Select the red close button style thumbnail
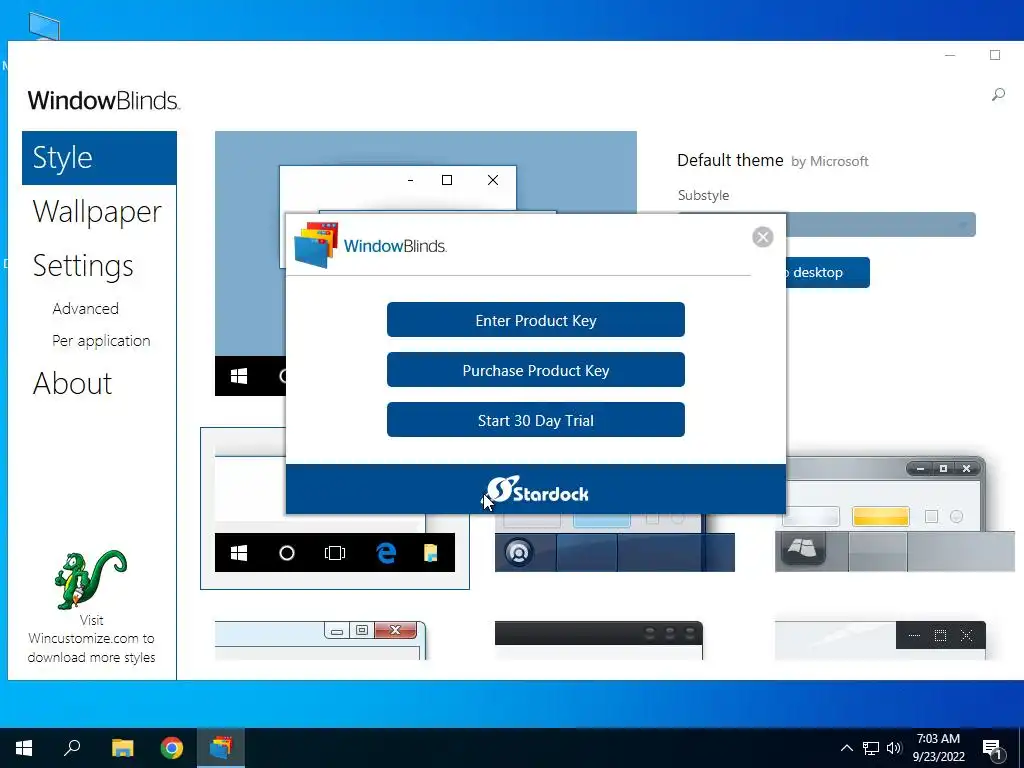Viewport: 1024px width, 768px height. click(321, 640)
